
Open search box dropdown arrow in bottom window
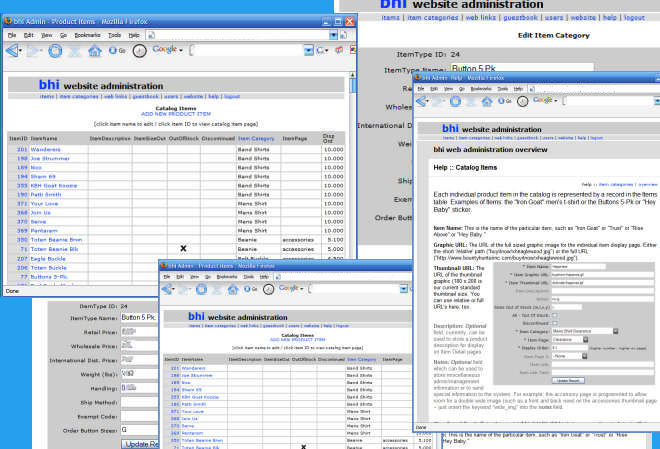pyautogui.click(x=404, y=289)
